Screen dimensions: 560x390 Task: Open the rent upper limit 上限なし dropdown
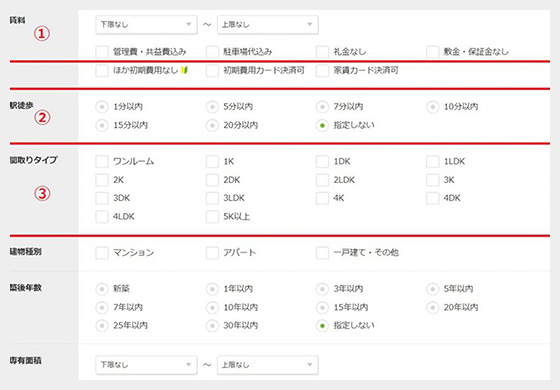(268, 25)
